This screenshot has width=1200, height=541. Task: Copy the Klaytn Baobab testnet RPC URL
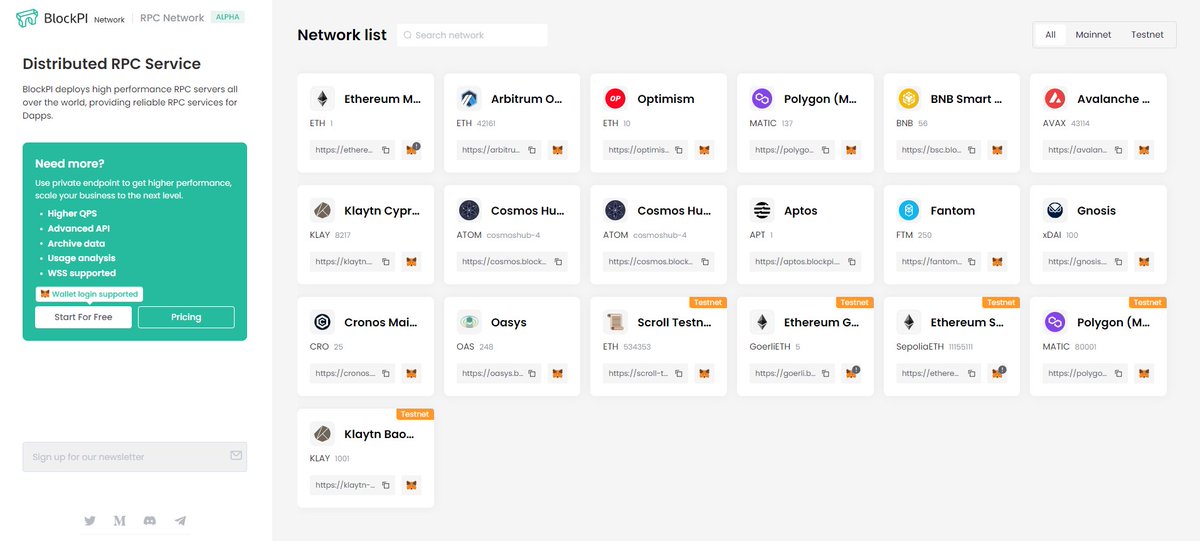click(385, 485)
